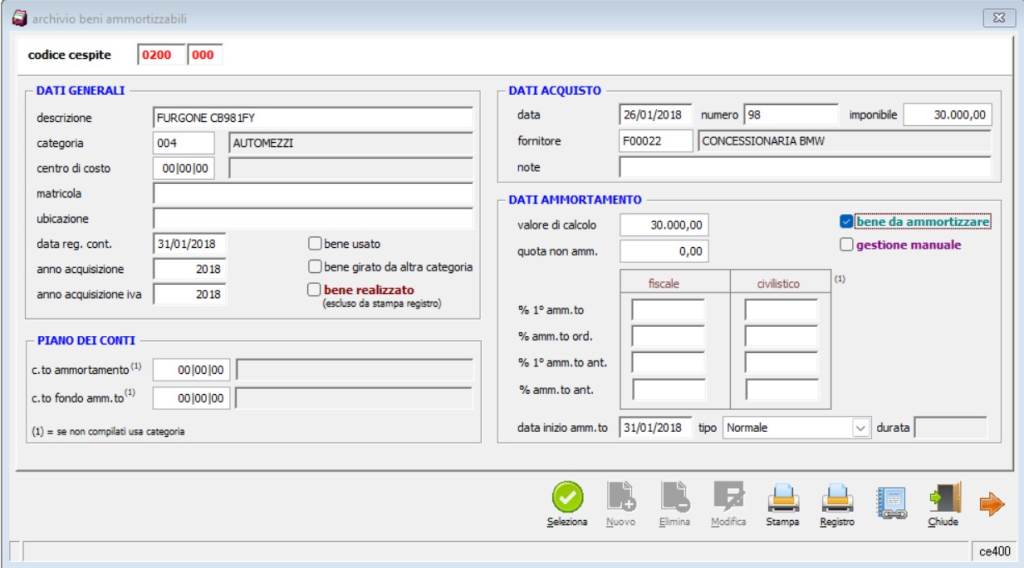1024x568 pixels.
Task: Click the civilistico column header
Action: tap(778, 283)
